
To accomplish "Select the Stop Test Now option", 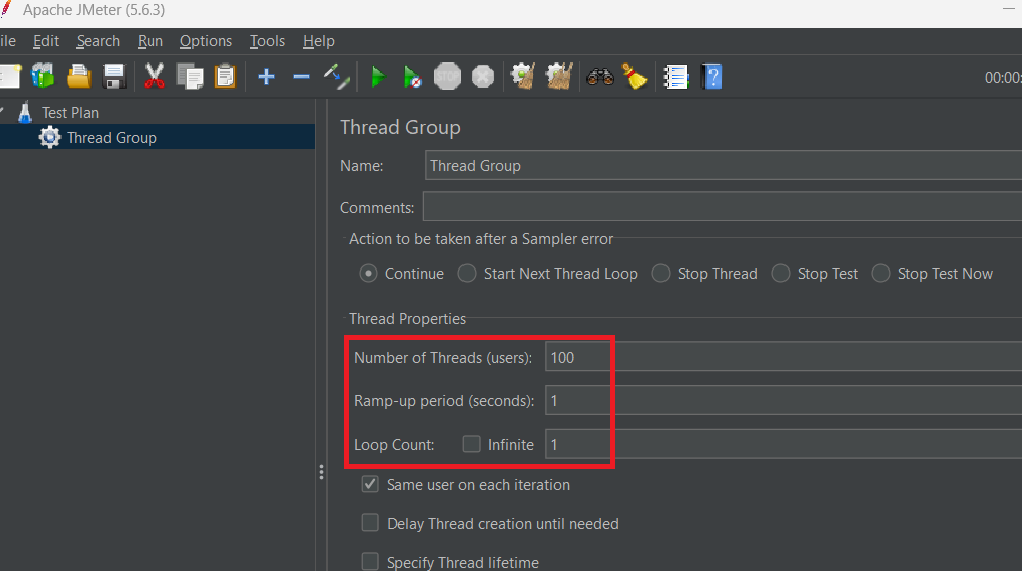I will [x=881, y=274].
